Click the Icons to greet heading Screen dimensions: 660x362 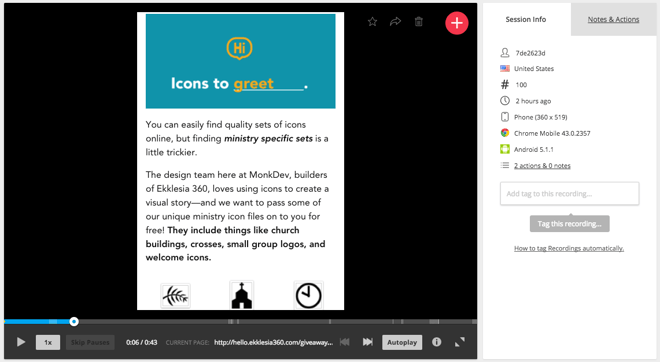[x=240, y=83]
